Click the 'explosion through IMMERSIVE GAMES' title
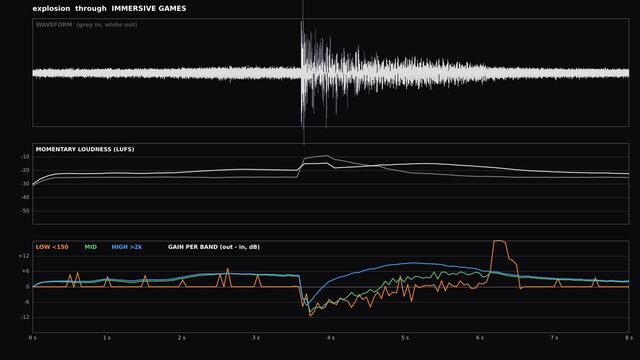 tap(109, 8)
